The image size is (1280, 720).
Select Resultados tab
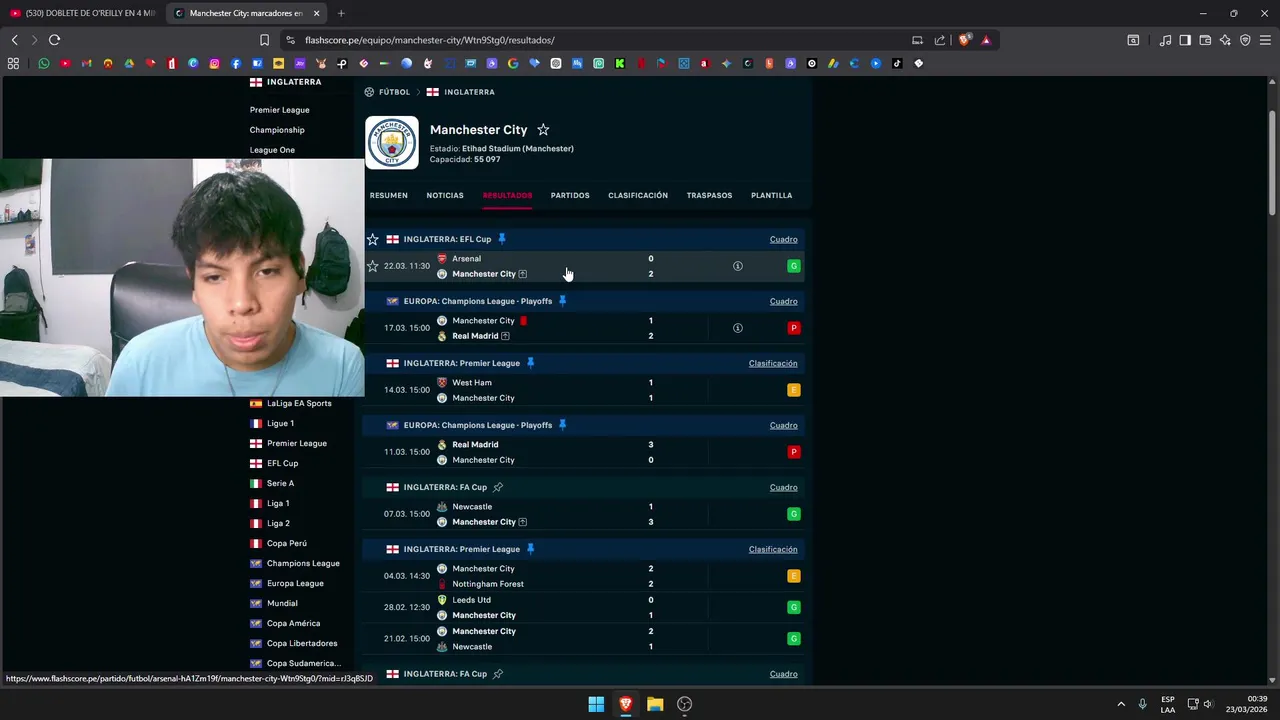pyautogui.click(x=507, y=195)
